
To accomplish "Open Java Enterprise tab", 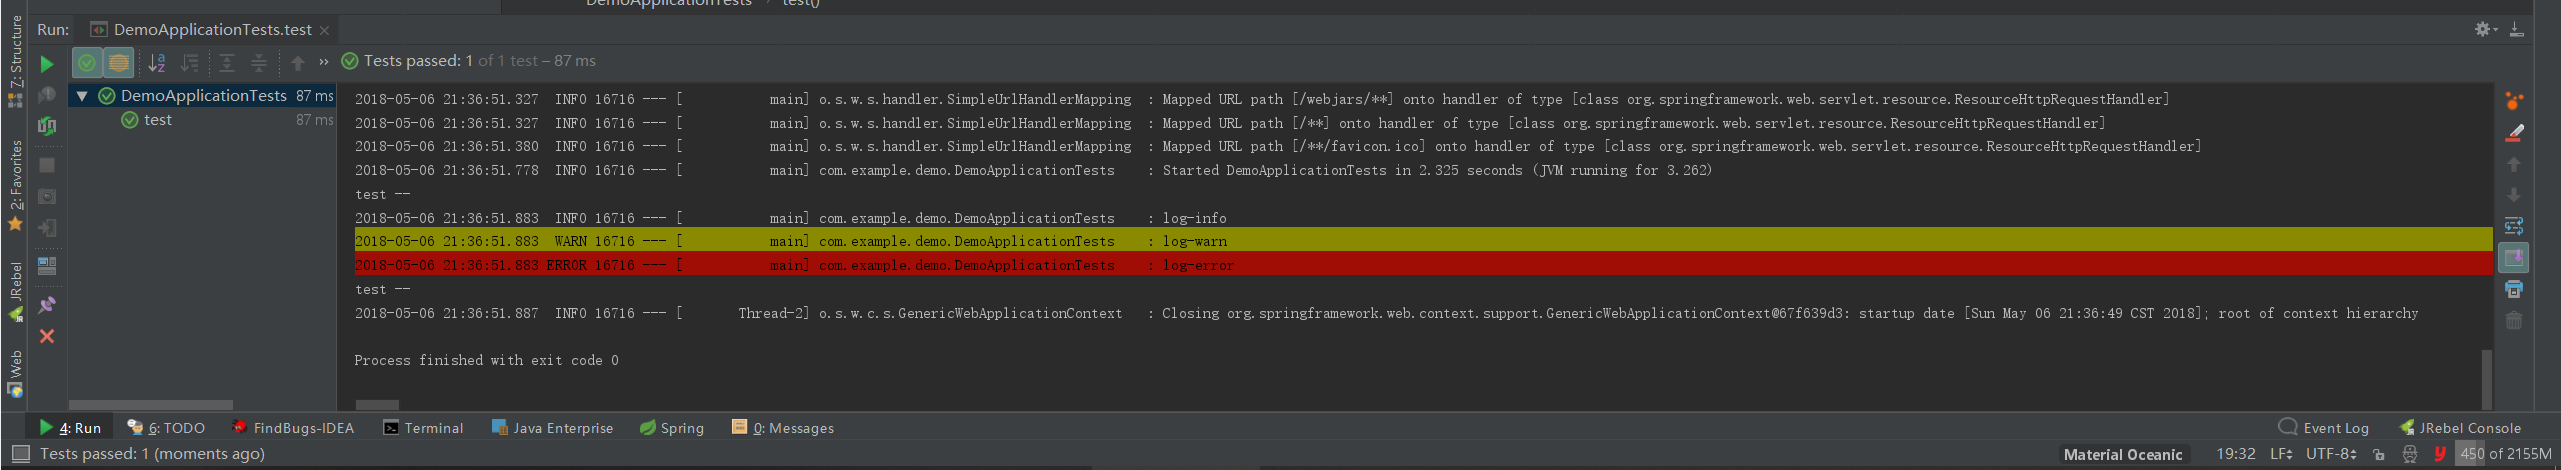I will 553,428.
